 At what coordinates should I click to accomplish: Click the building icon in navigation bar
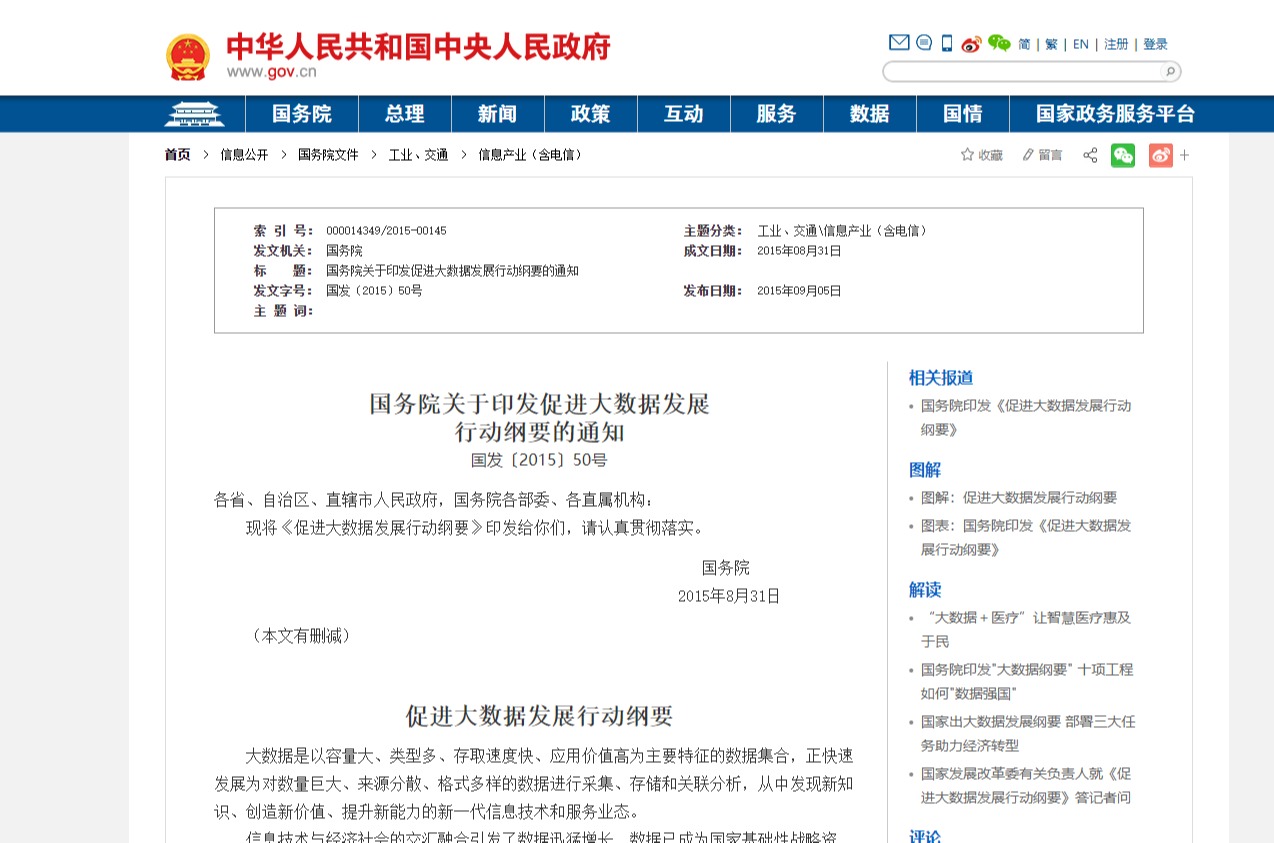[x=194, y=114]
